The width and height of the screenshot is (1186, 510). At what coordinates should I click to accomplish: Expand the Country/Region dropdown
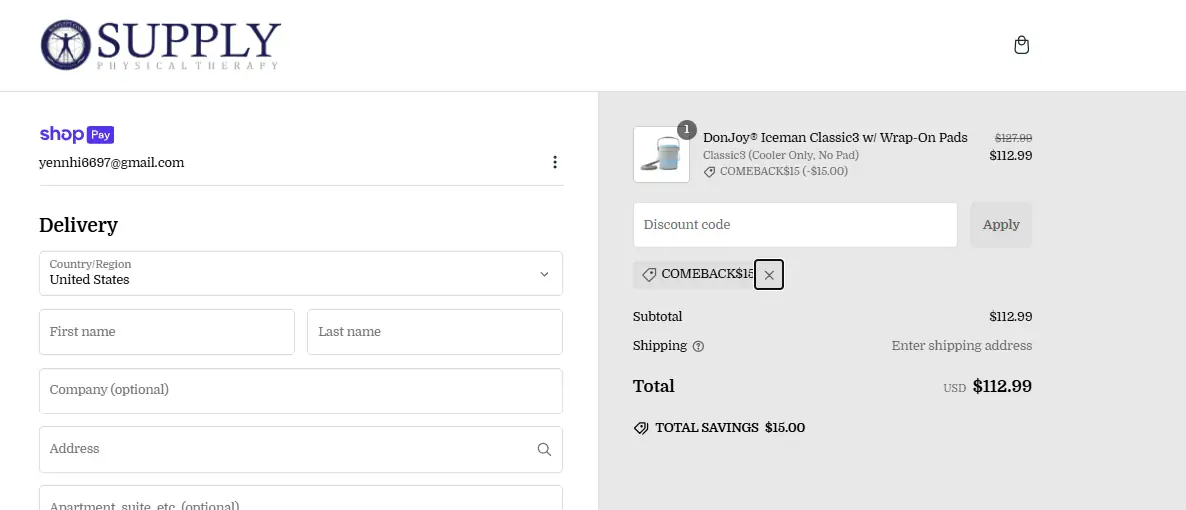[x=300, y=273]
